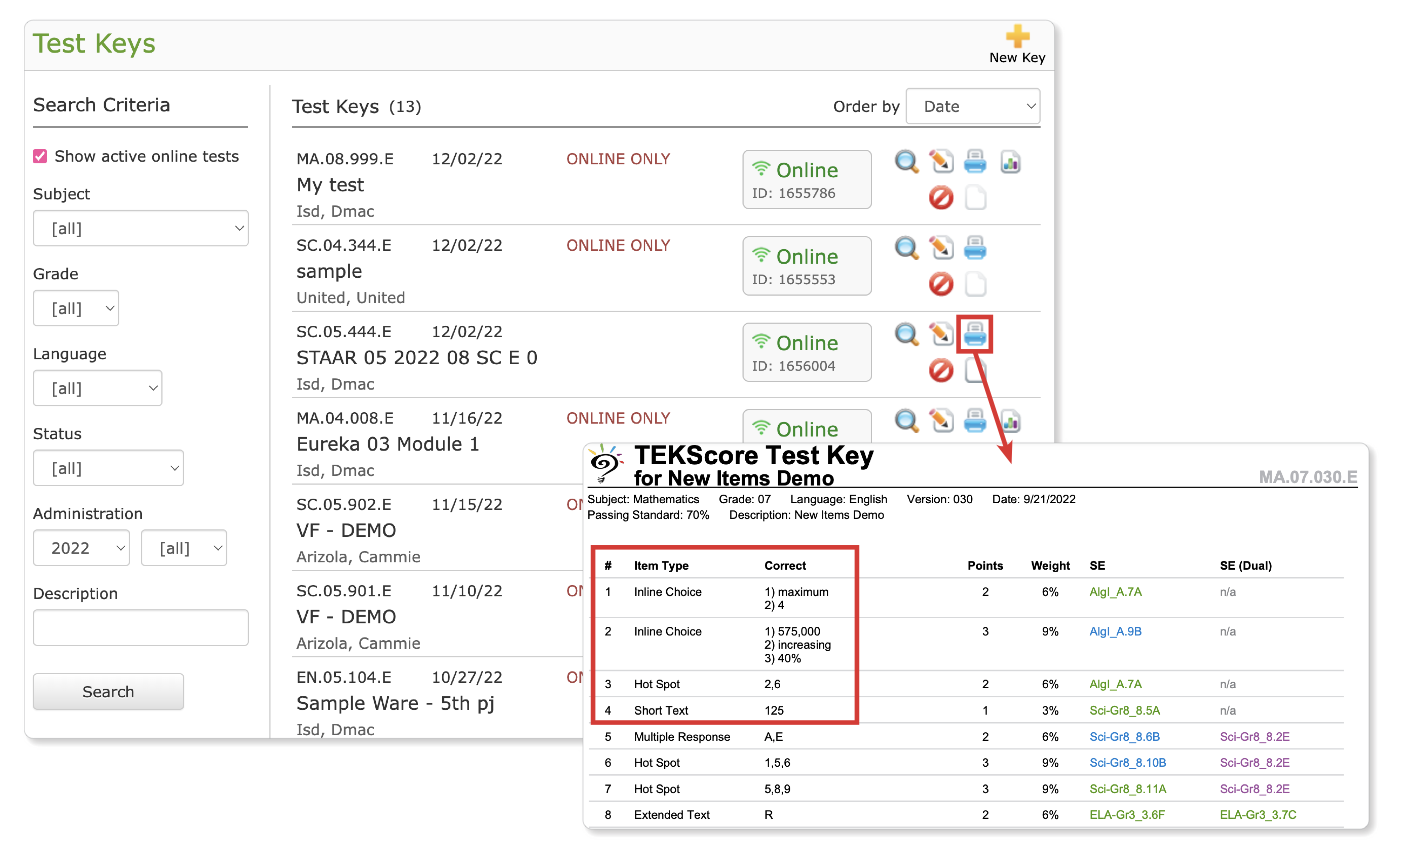Select the Sample Ware - 5th pj entry
1402x846 pixels.
(x=395, y=703)
